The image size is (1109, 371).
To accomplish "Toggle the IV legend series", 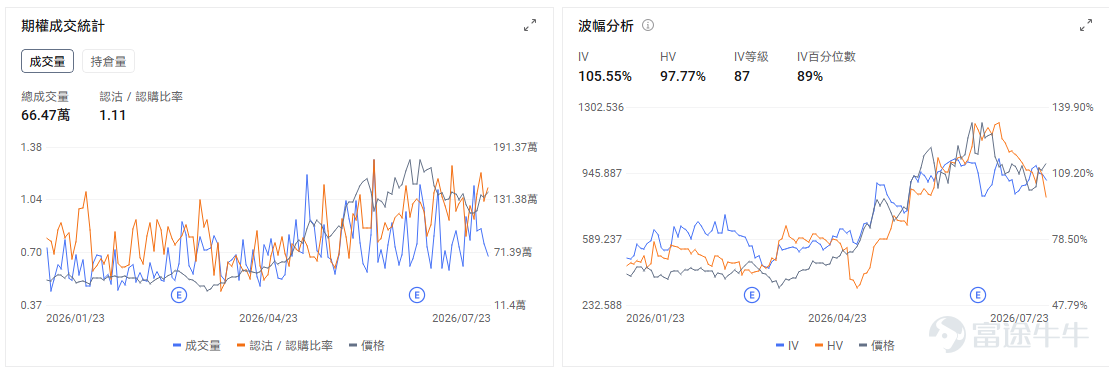I will (787, 346).
